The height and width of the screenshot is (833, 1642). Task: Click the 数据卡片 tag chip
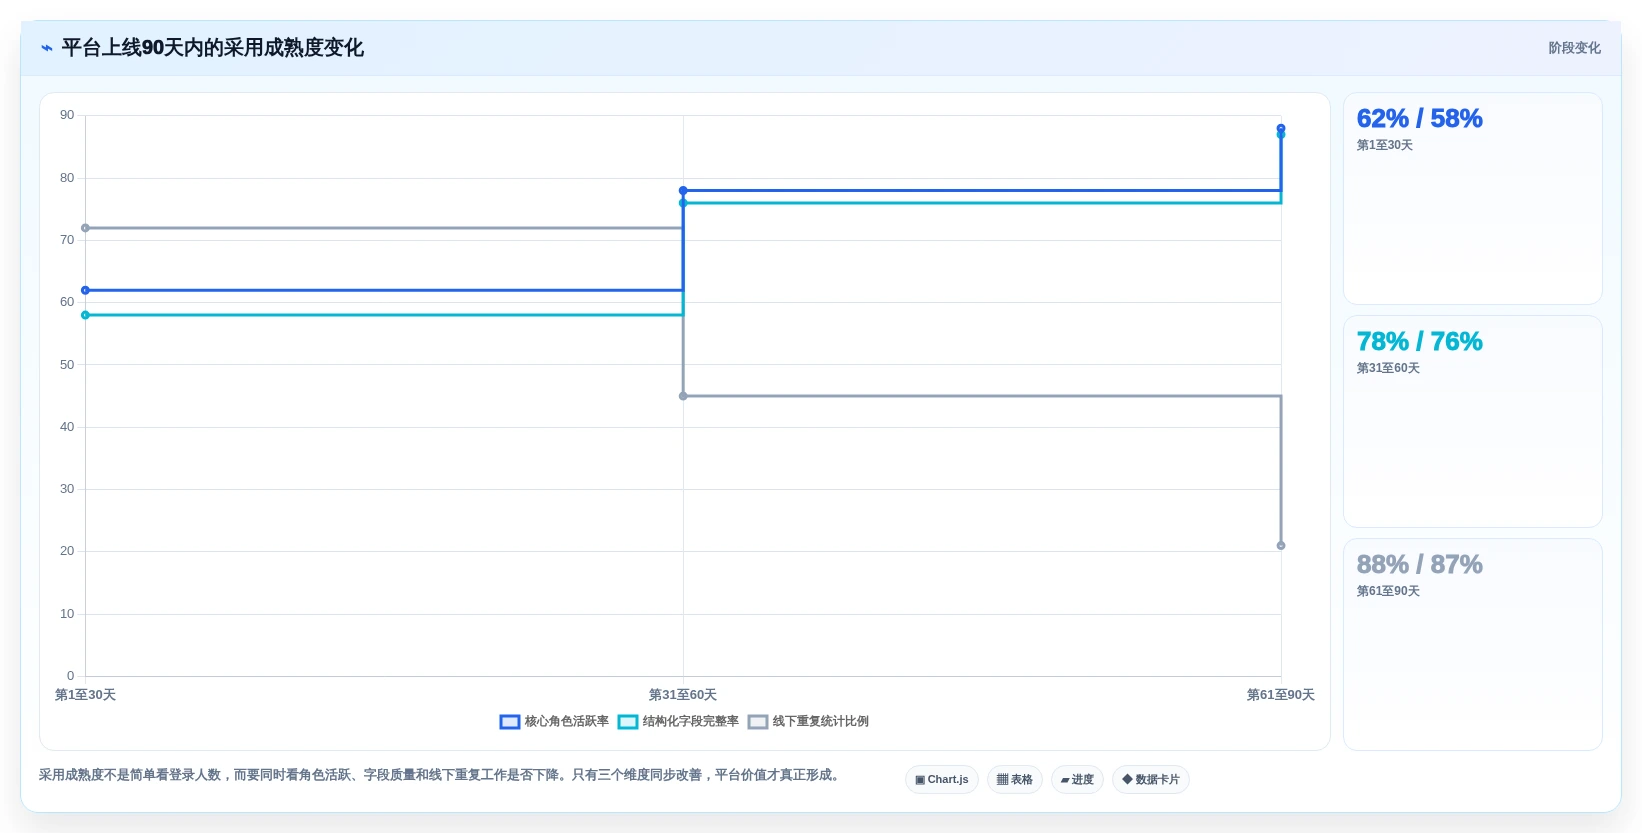(x=1151, y=780)
